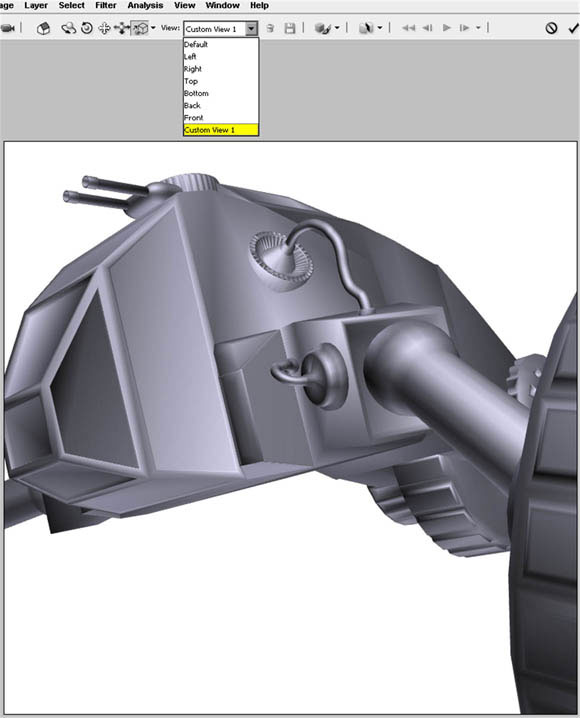The width and height of the screenshot is (580, 718).
Task: Choose Right from the view list
Action: point(221,69)
